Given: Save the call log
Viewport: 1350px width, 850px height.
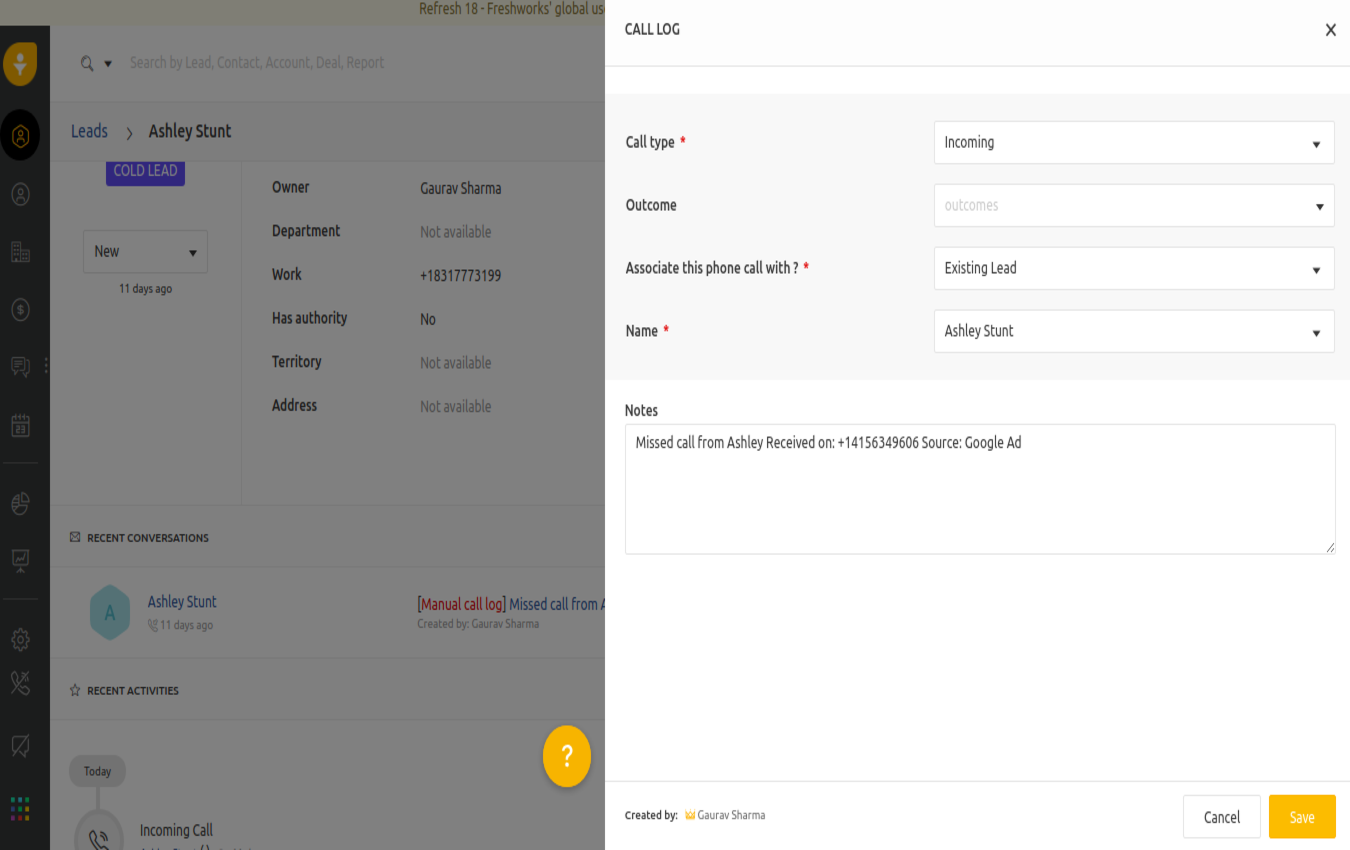Looking at the screenshot, I should point(1301,816).
